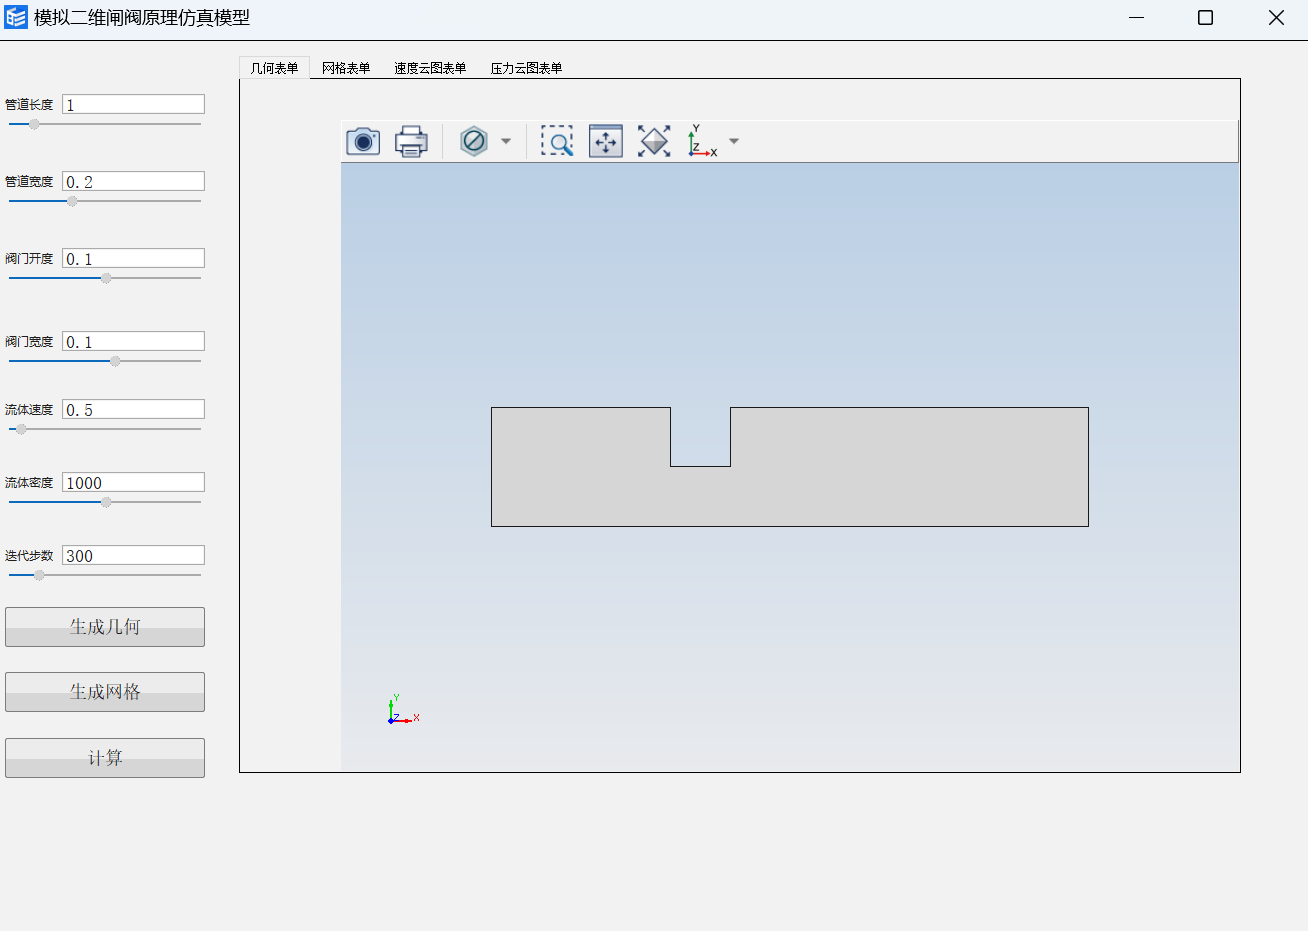The image size is (1308, 931).
Task: Click the axis triad in viewport corner
Action: 403,709
